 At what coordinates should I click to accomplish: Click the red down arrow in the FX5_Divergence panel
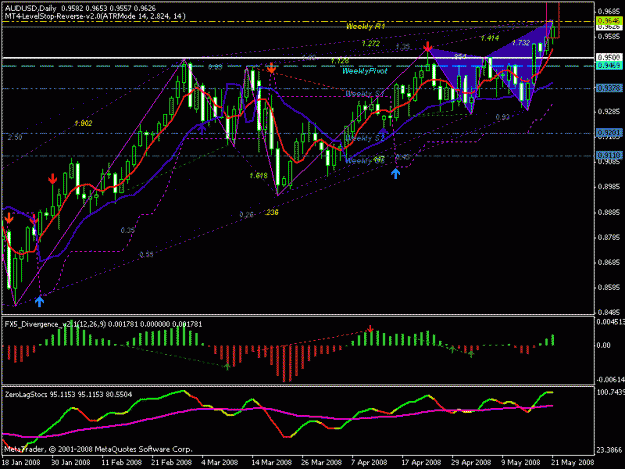[370, 329]
